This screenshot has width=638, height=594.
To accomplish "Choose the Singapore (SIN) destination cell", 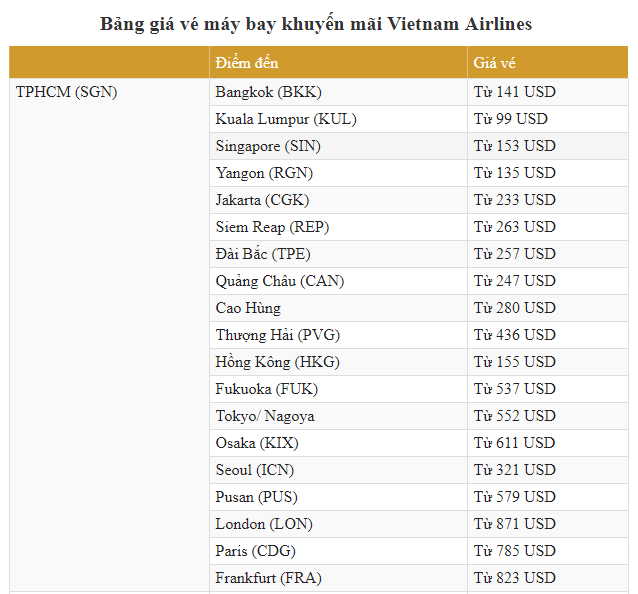I will tap(338, 146).
